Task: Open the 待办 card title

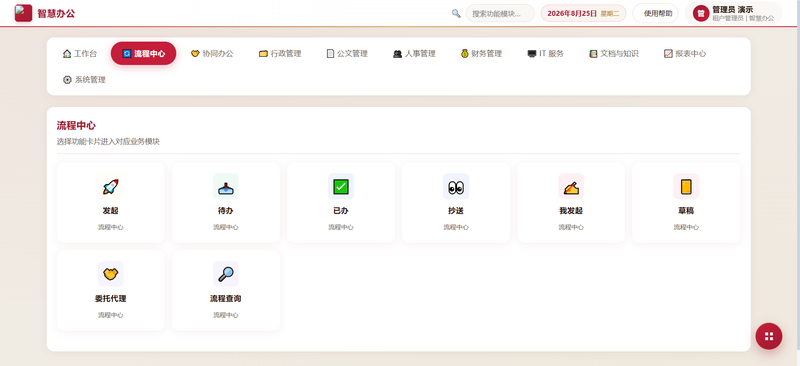Action: tap(226, 211)
